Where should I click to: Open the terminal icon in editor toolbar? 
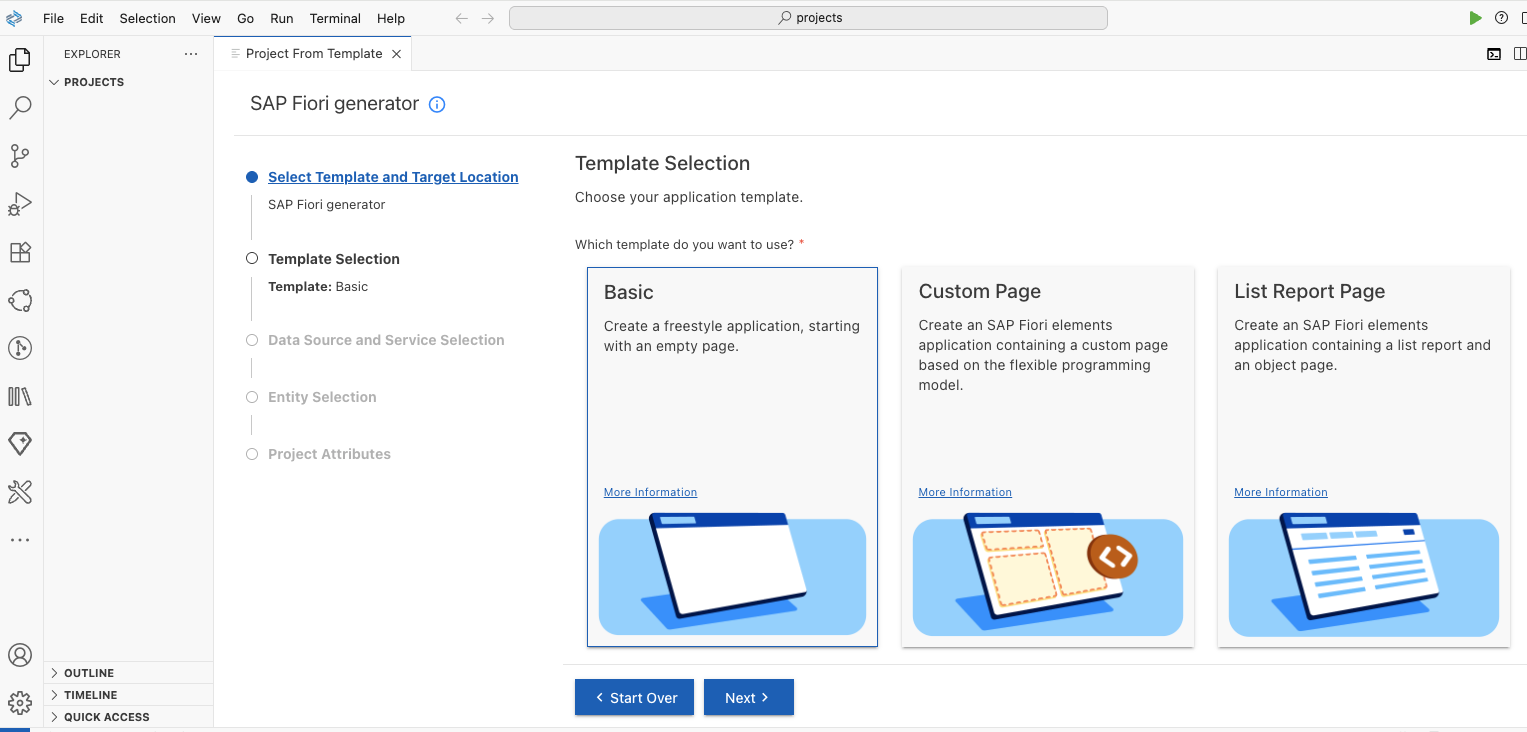(1494, 54)
